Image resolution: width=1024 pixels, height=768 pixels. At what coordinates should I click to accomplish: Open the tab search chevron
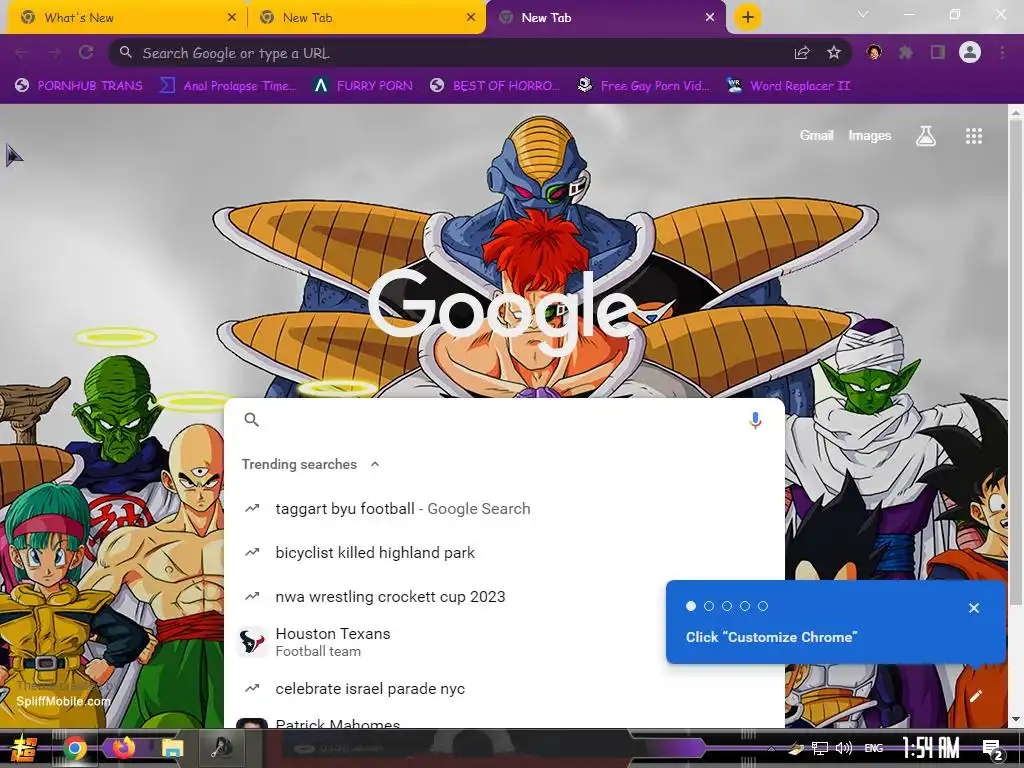pos(863,14)
